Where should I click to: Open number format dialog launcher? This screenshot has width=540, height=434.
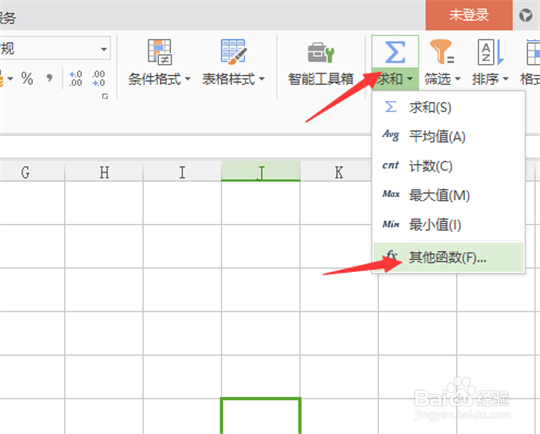pyautogui.click(x=105, y=96)
